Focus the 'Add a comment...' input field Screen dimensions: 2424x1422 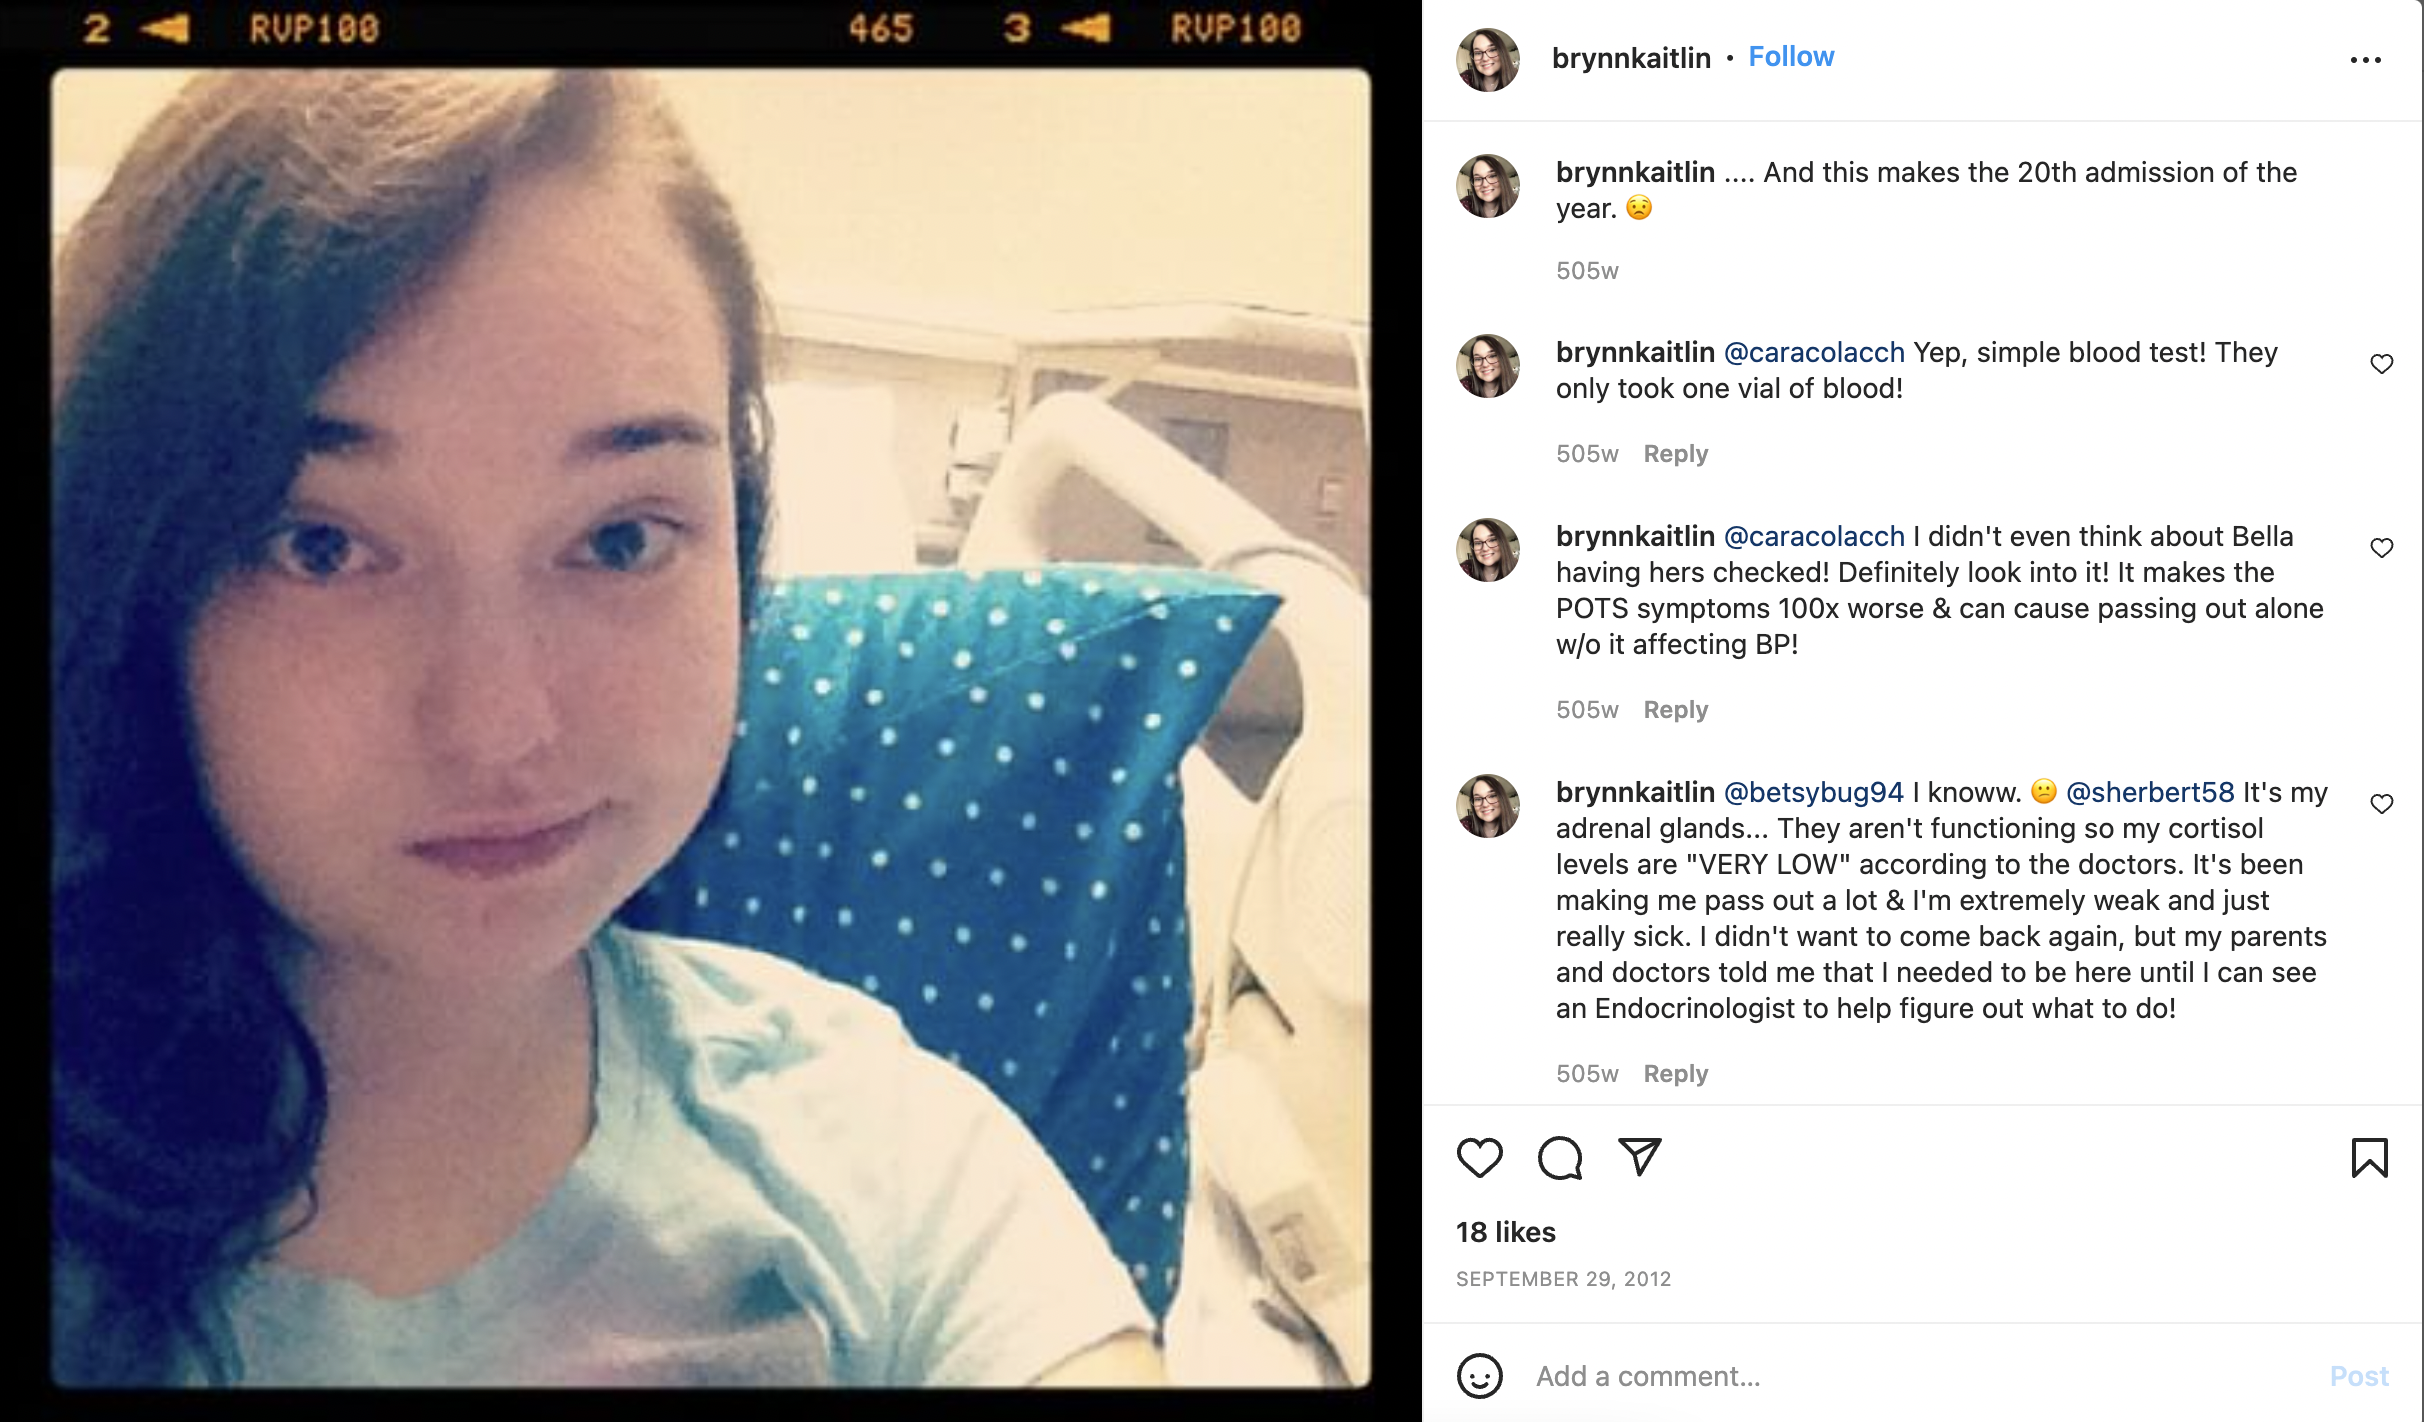[1920, 1376]
